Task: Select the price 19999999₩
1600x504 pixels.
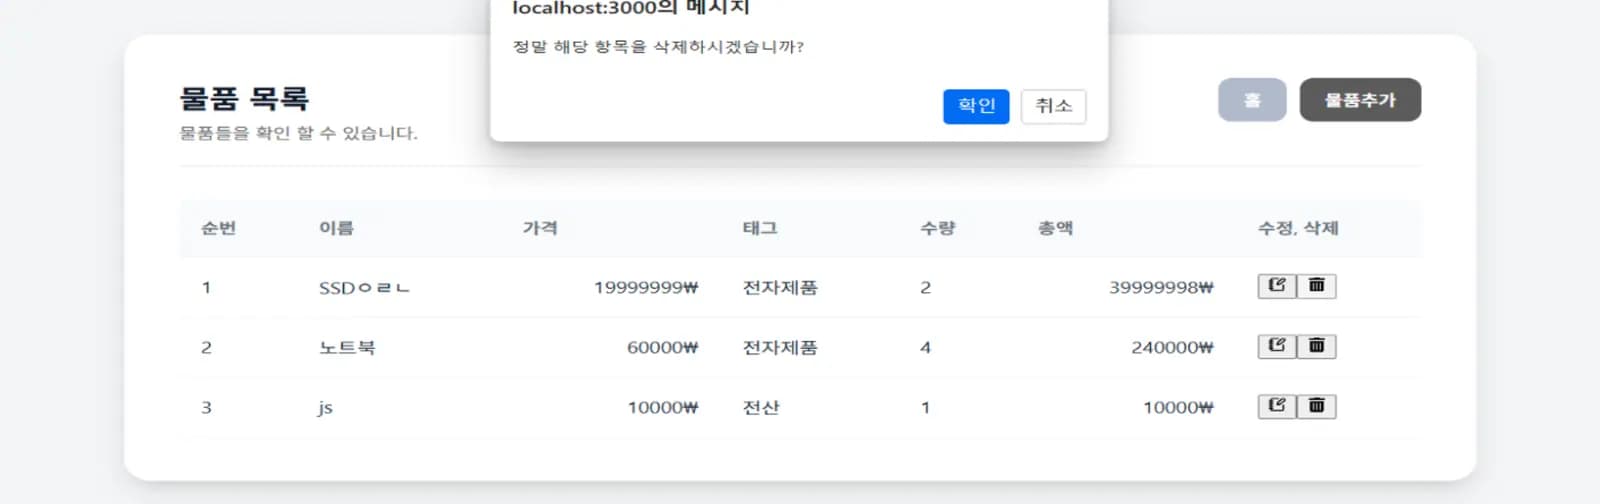Action: [646, 288]
